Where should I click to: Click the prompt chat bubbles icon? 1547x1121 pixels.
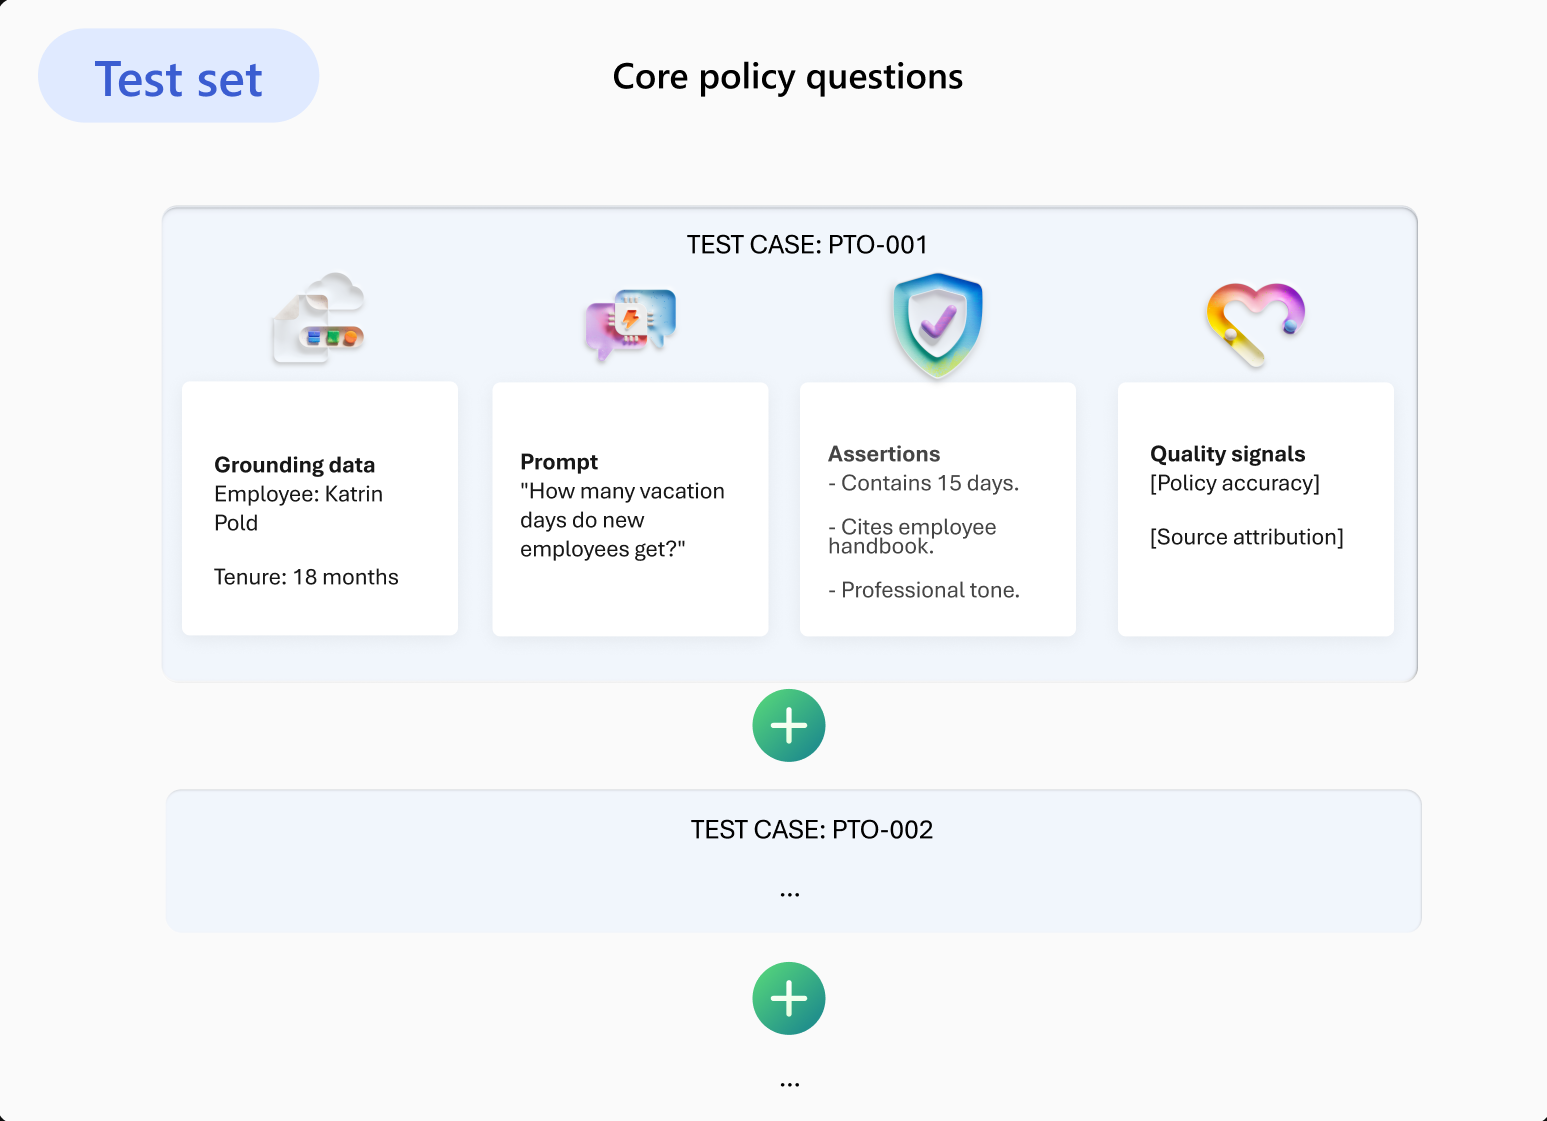(x=631, y=324)
